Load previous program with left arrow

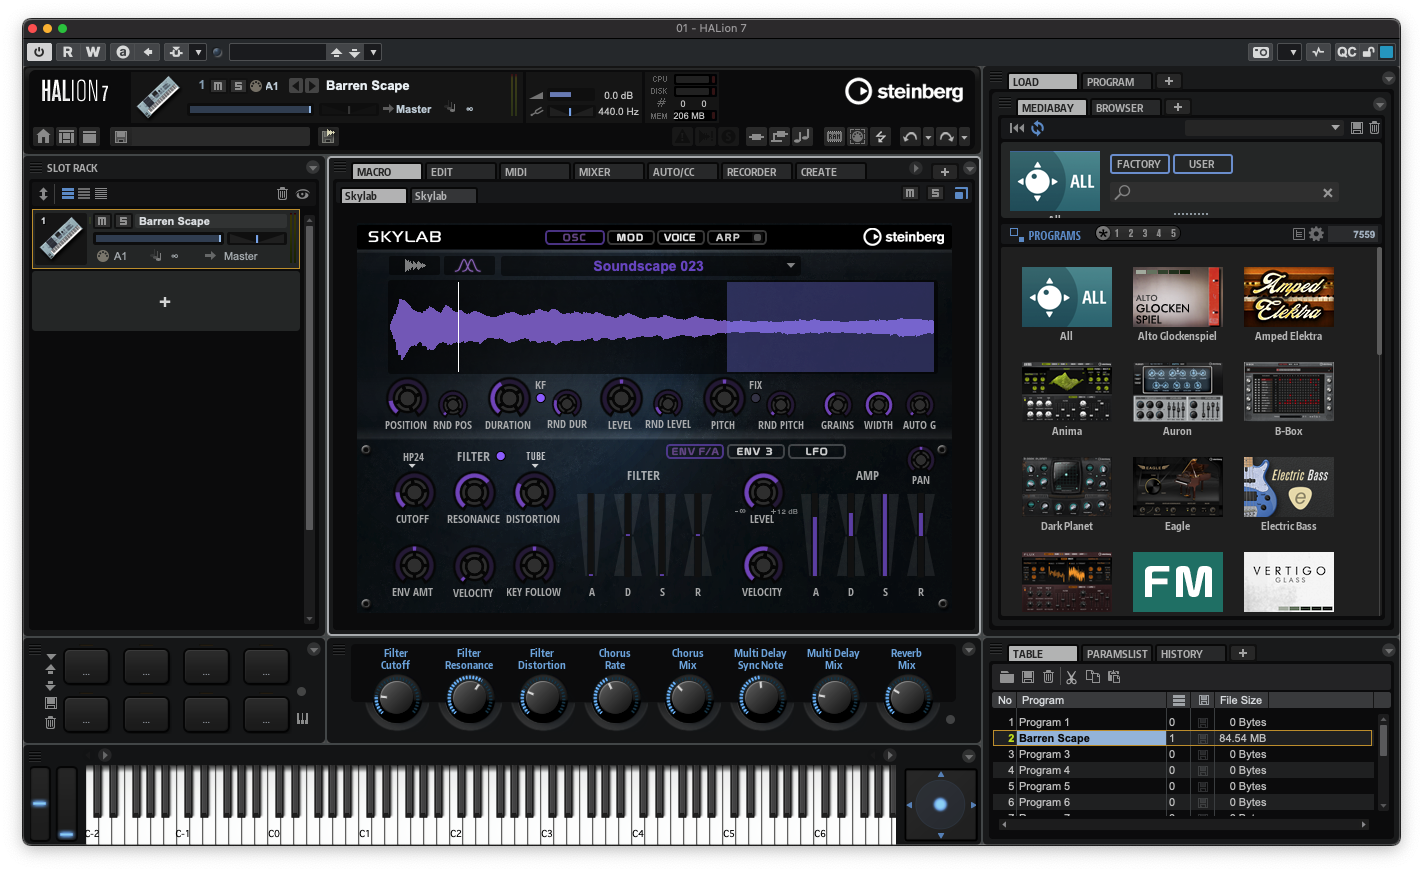coord(295,86)
